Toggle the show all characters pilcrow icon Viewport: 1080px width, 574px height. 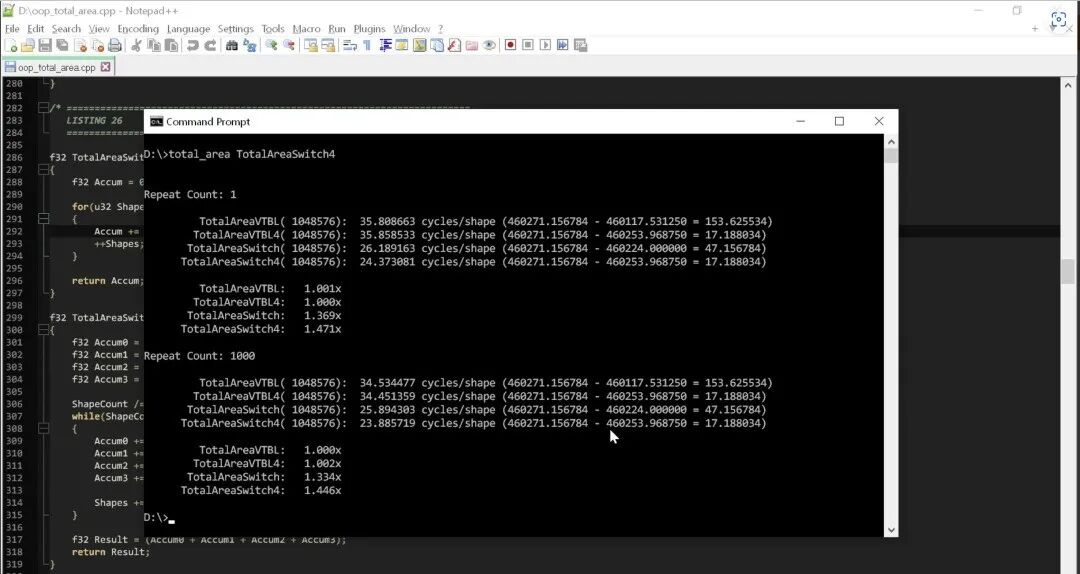click(367, 45)
